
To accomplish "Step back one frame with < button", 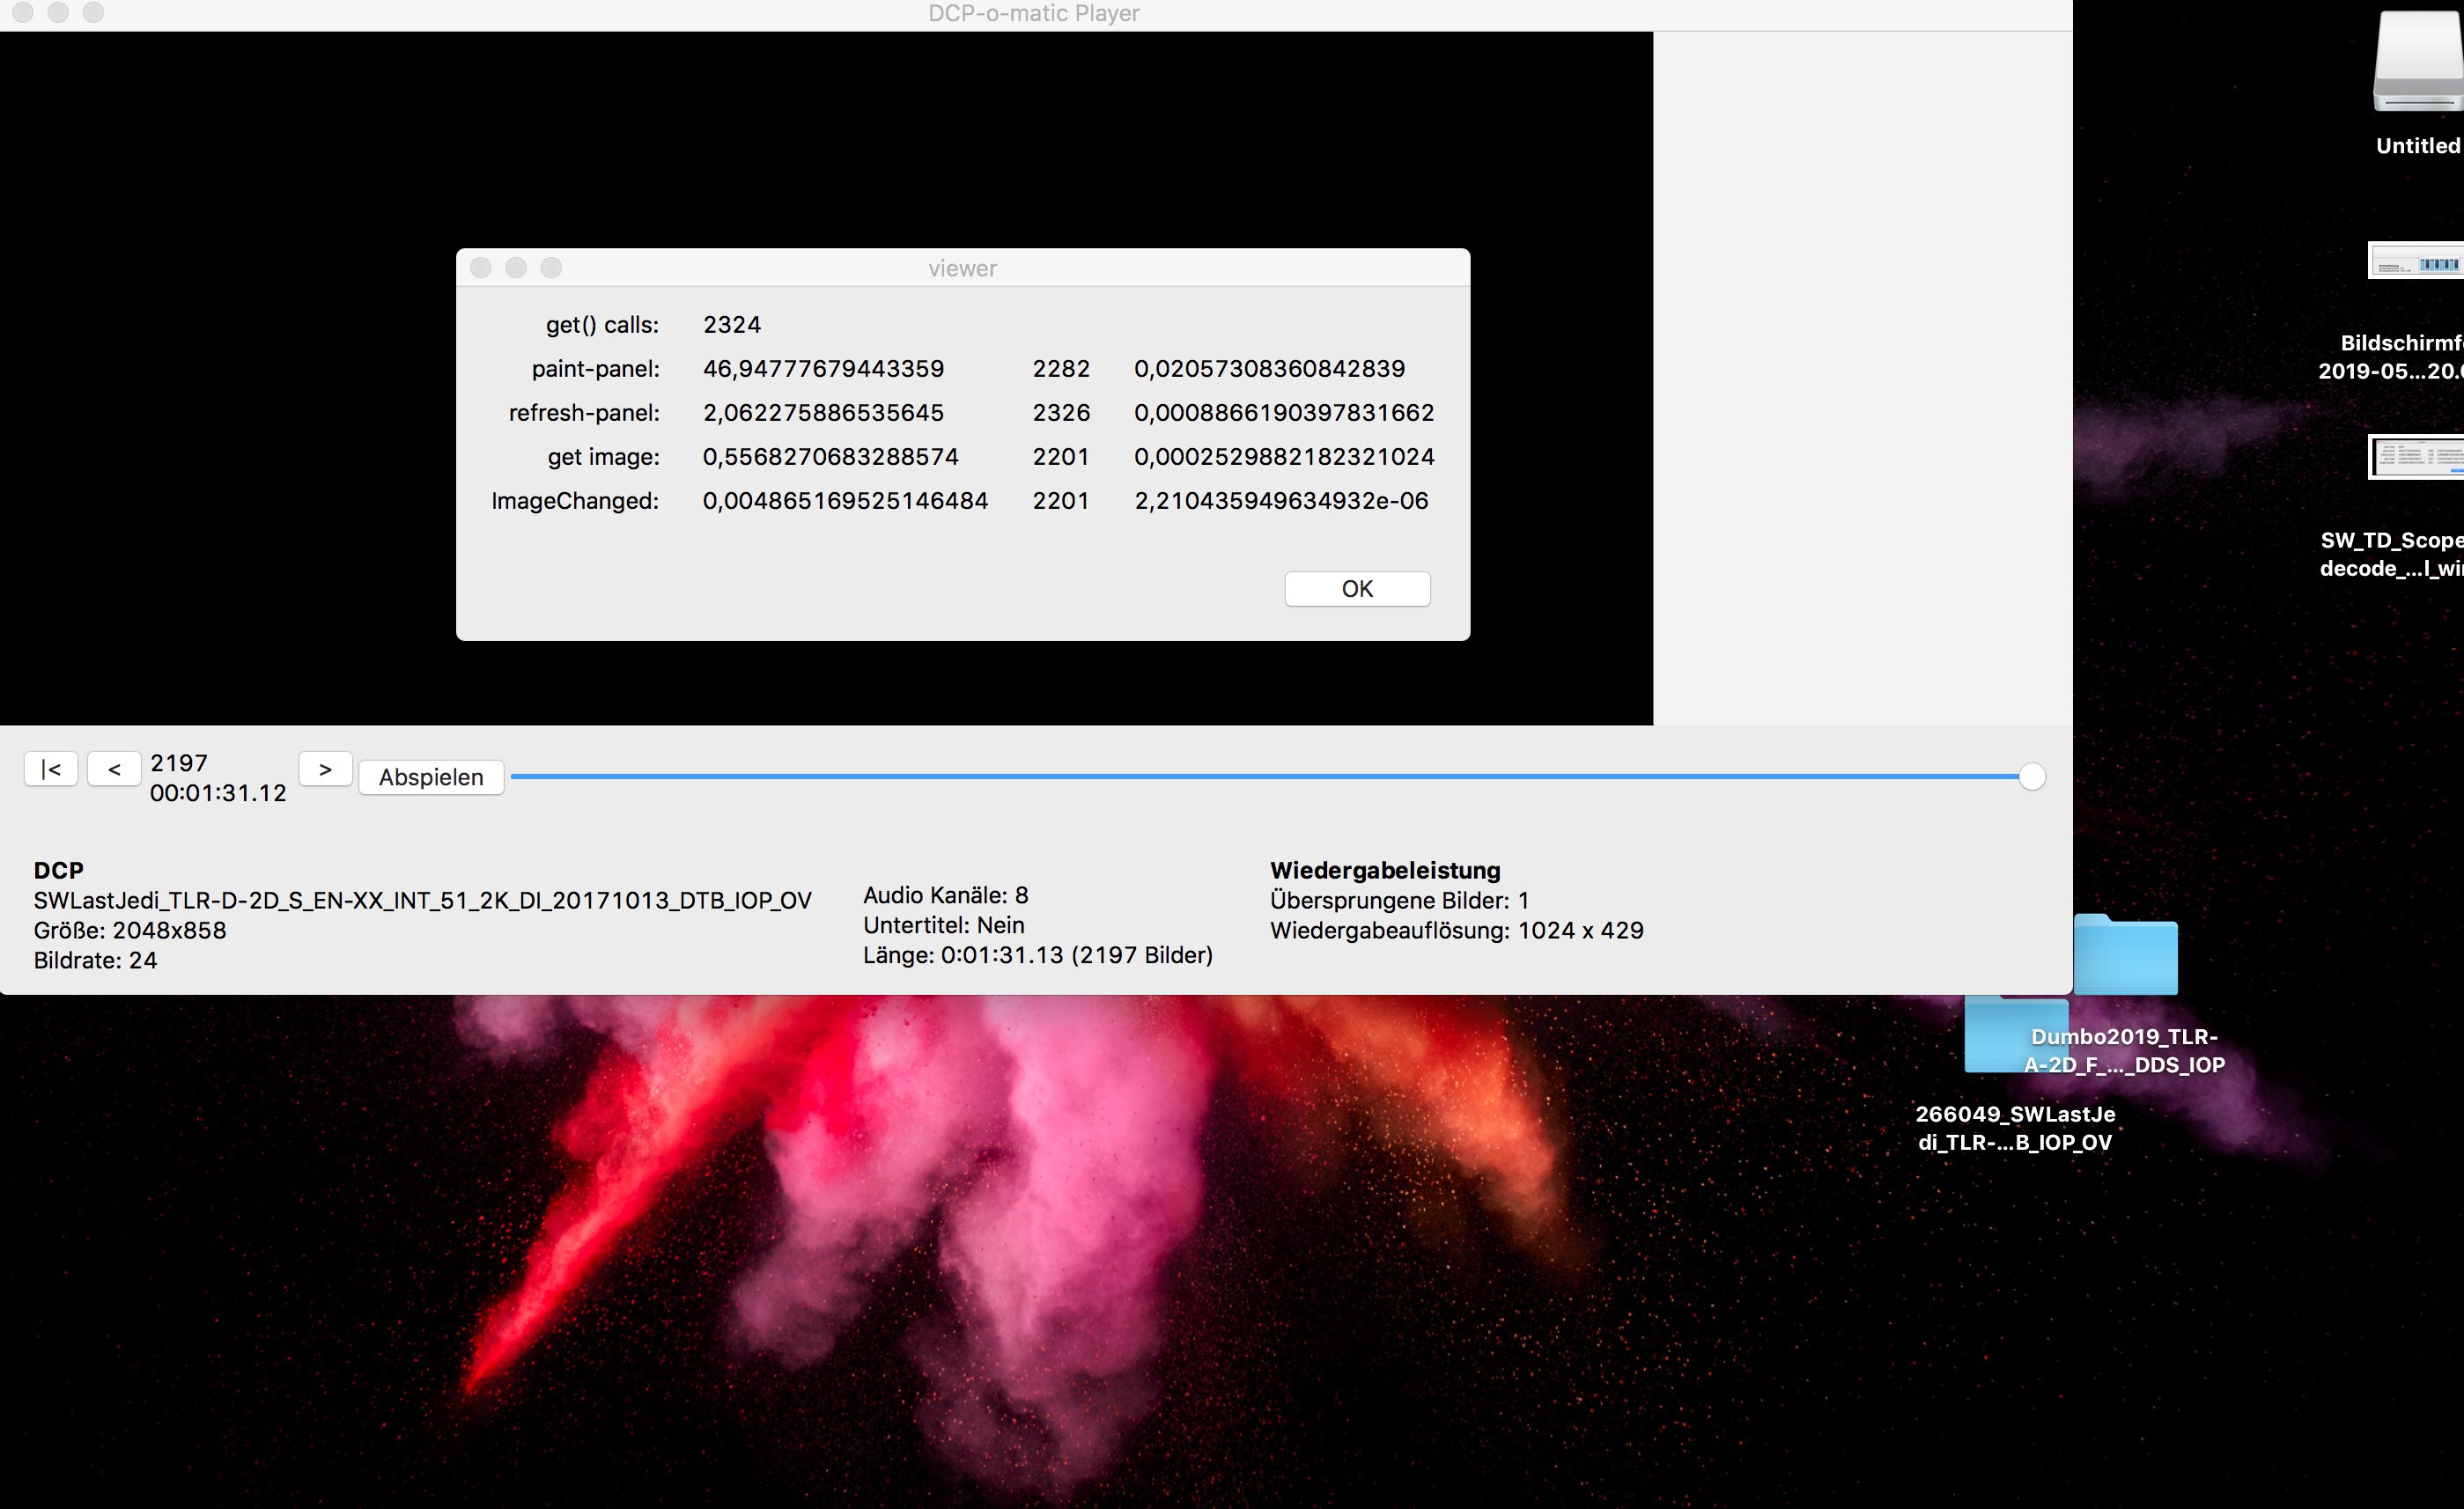I will [x=114, y=769].
